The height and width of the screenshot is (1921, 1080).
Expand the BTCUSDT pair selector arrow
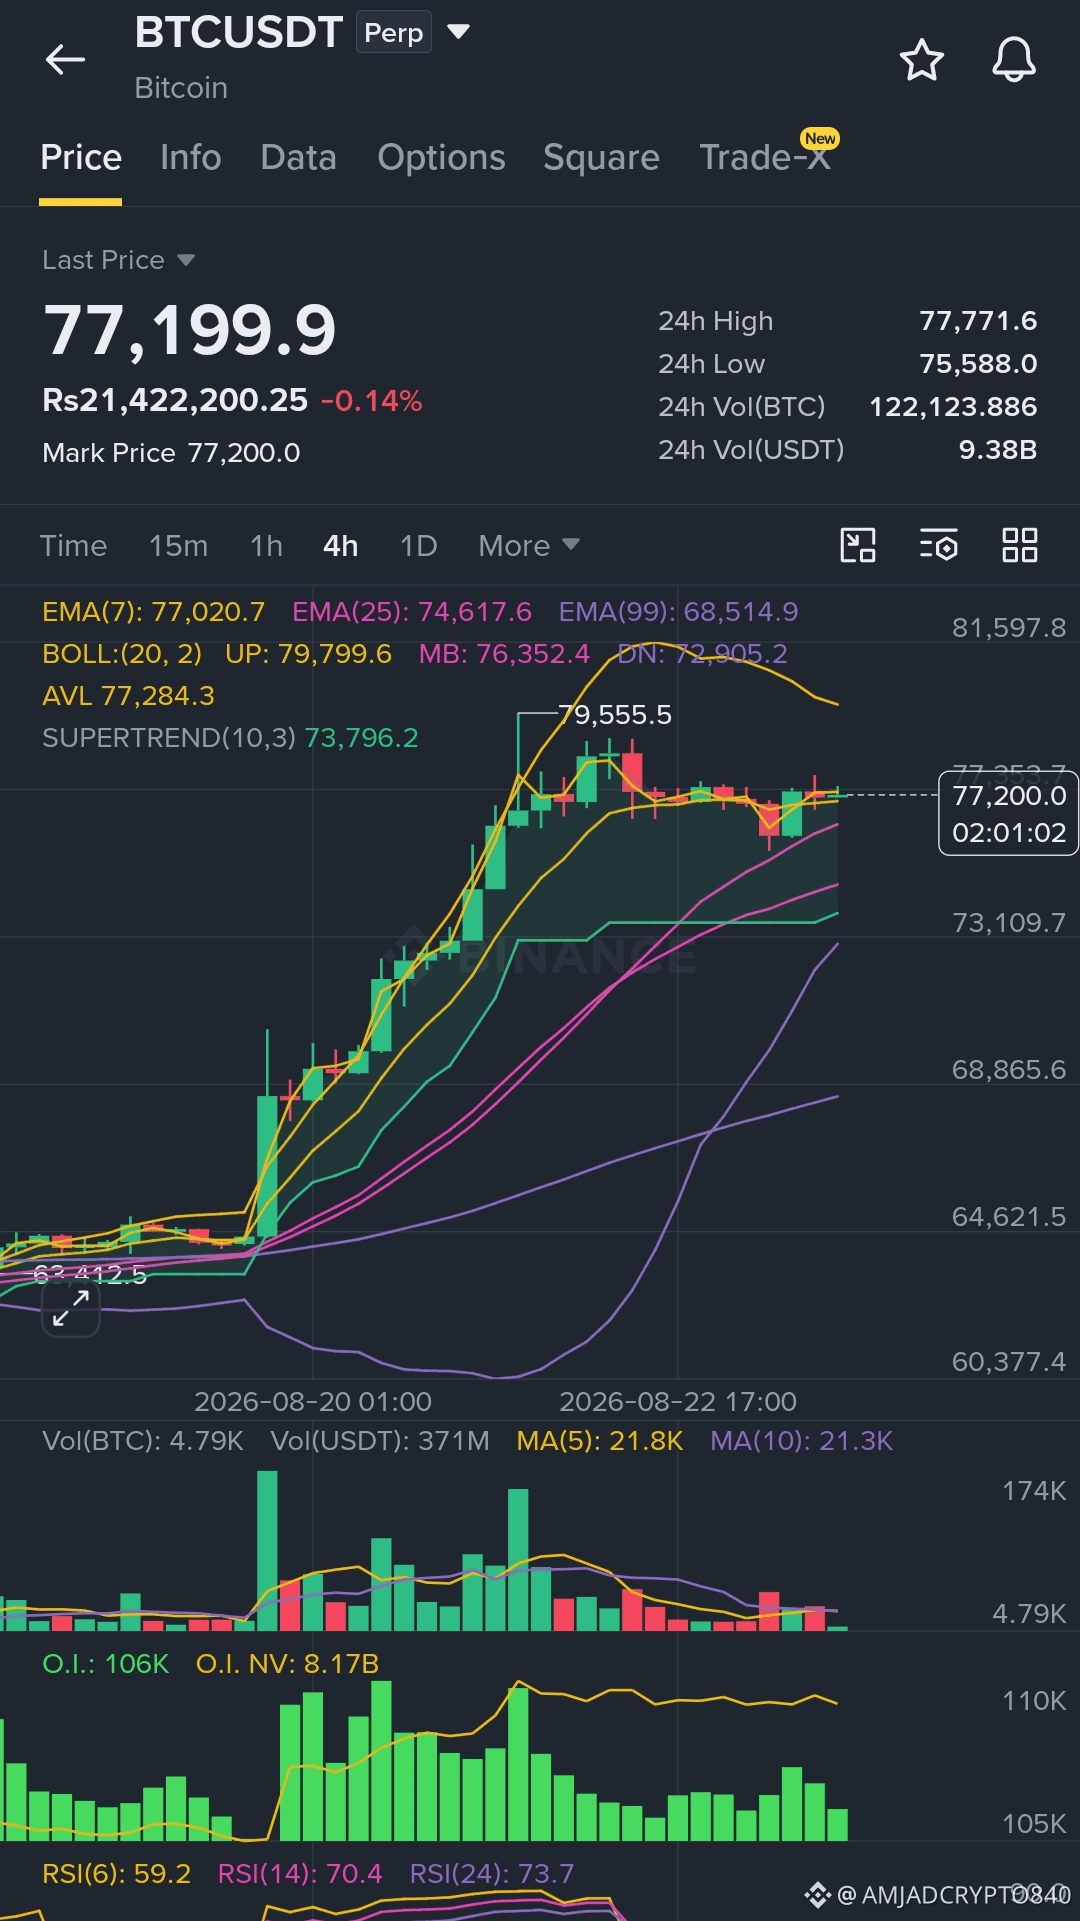coord(458,32)
